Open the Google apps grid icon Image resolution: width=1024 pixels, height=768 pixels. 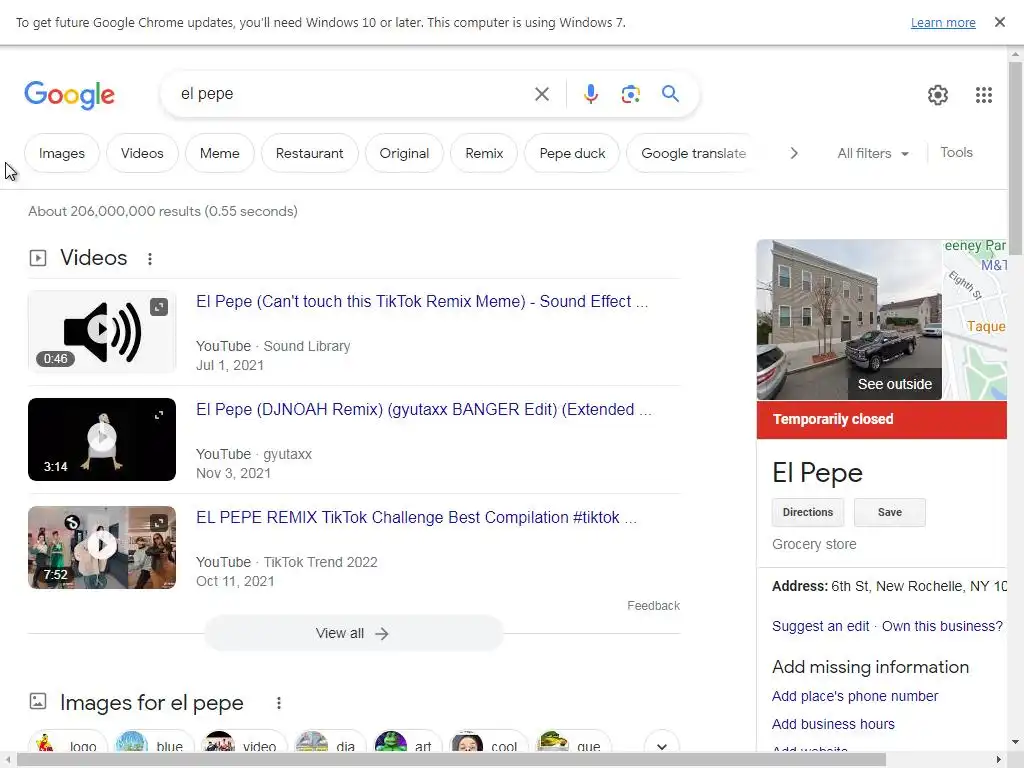click(984, 95)
